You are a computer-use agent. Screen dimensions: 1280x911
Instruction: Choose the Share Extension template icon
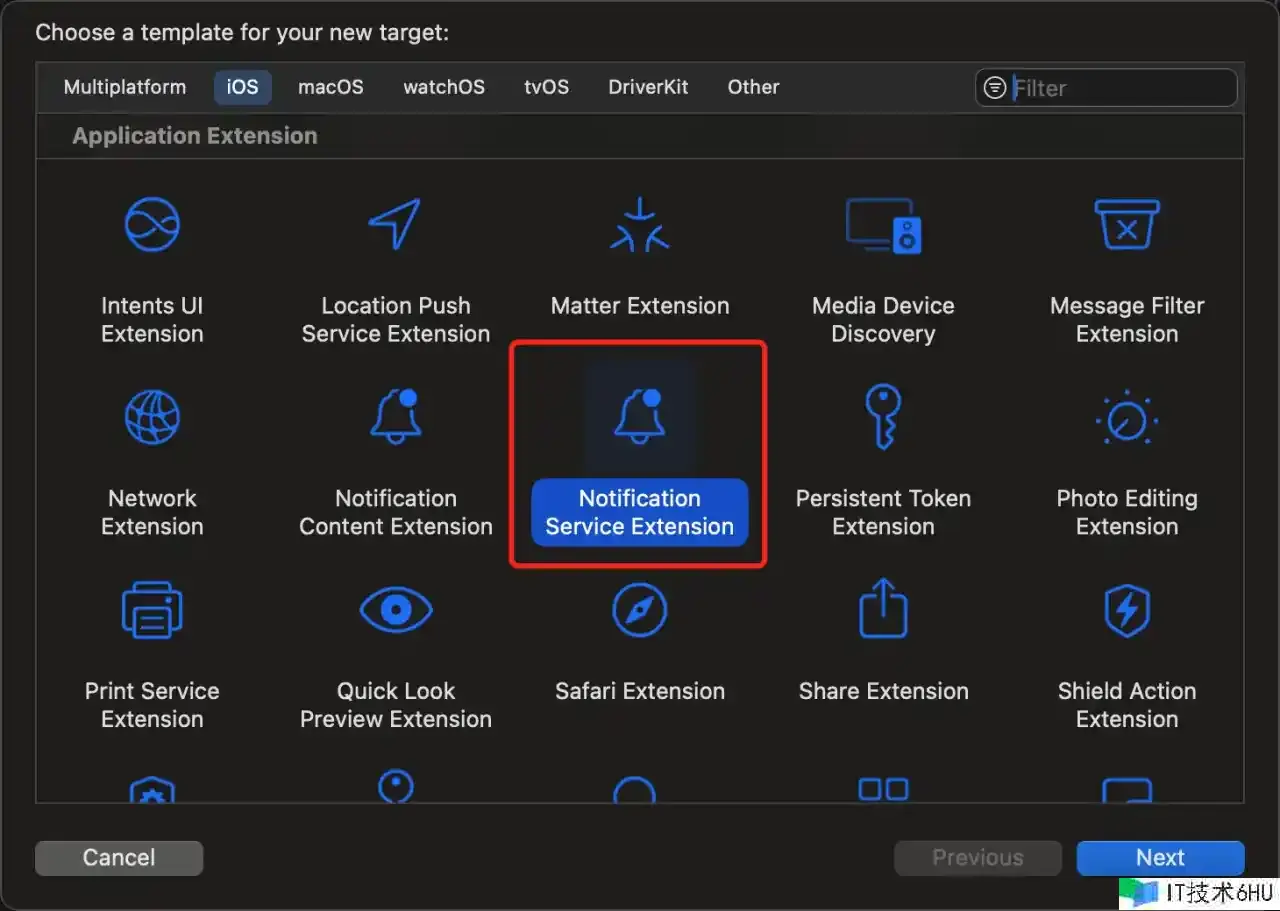(x=883, y=610)
